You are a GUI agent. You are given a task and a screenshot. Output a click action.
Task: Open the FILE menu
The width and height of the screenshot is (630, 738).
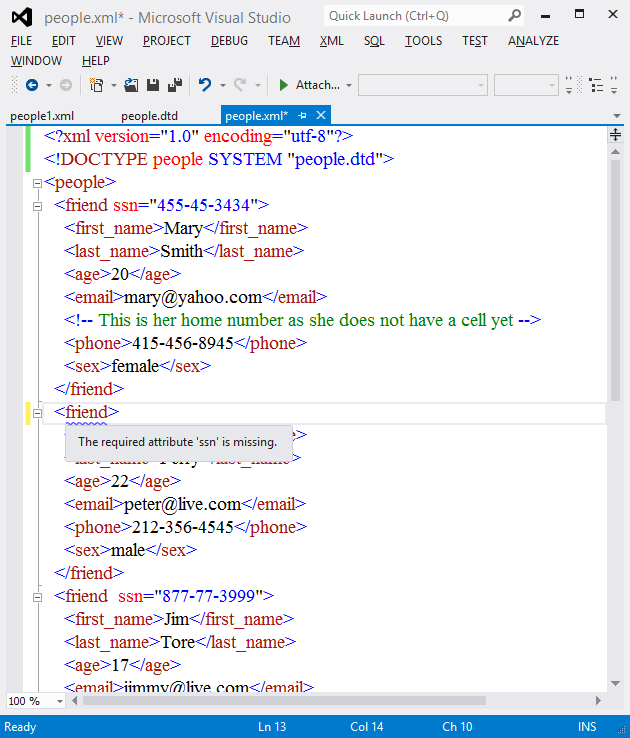22,41
